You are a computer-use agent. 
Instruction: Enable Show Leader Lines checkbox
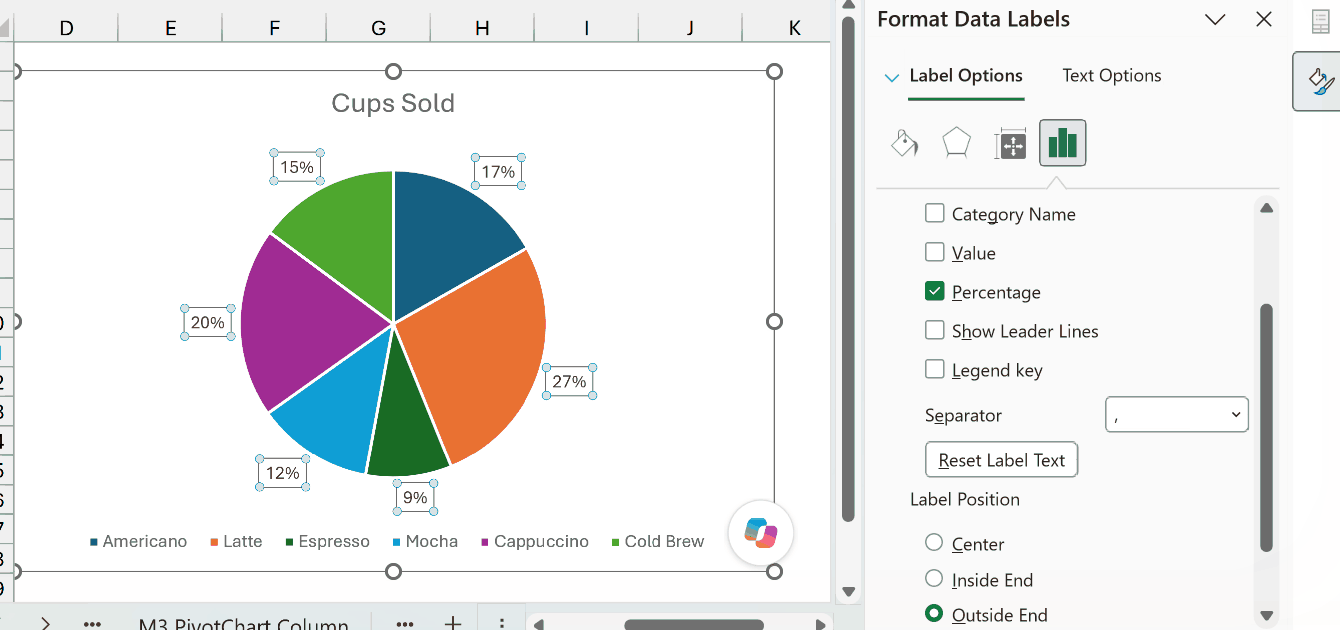pos(935,330)
